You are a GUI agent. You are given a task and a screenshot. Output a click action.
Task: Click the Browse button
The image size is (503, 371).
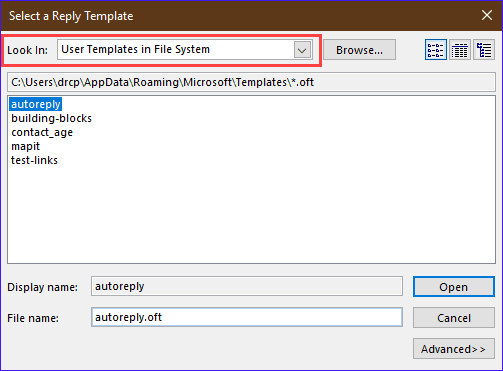(359, 50)
